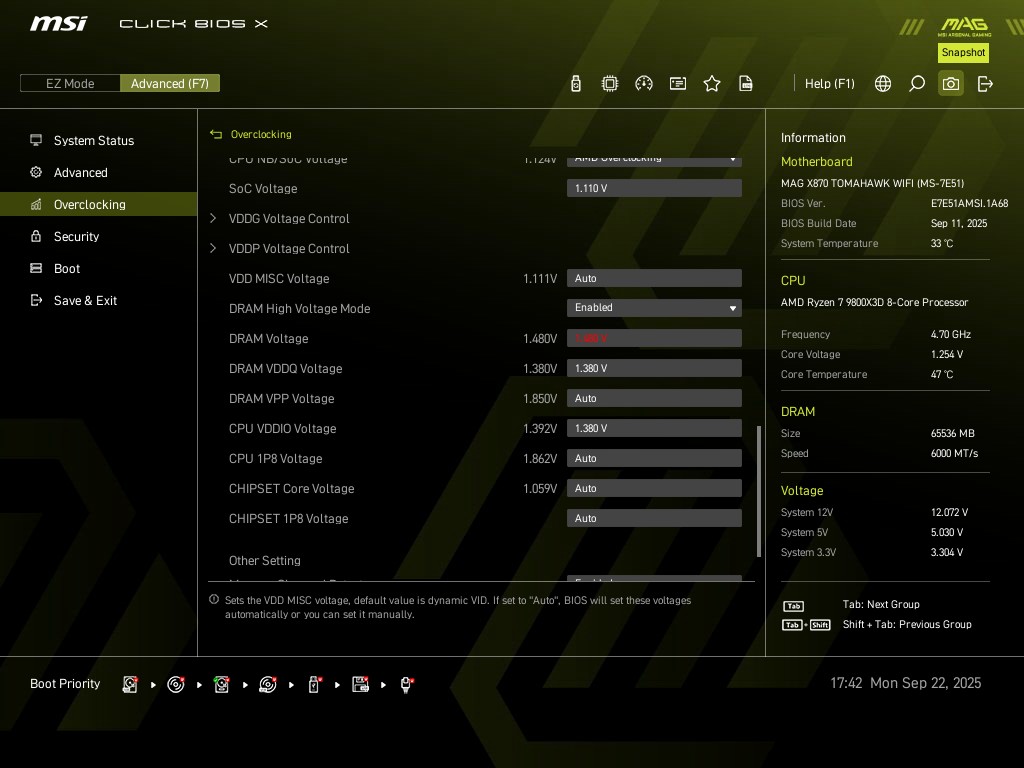Click the Overclocking breadcrumb link
This screenshot has width=1024, height=768.
[261, 135]
